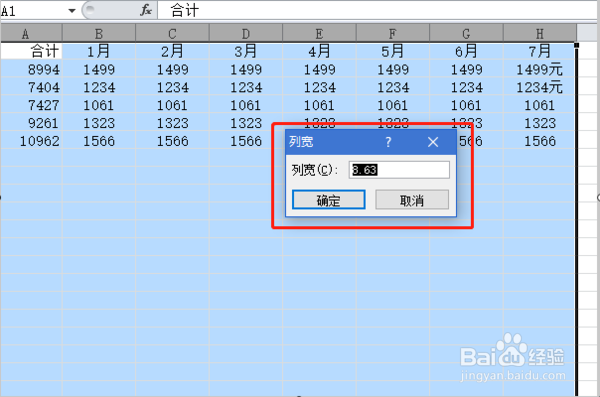Click cell A1 containing 合计
This screenshot has height=397, width=600.
[31, 51]
